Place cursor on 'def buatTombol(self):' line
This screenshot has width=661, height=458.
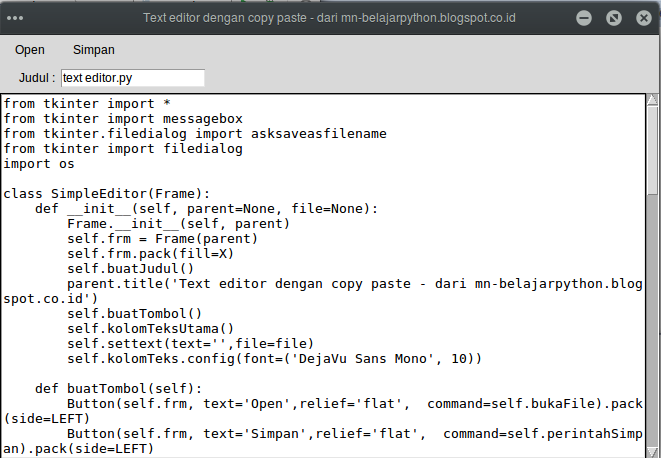pos(120,388)
